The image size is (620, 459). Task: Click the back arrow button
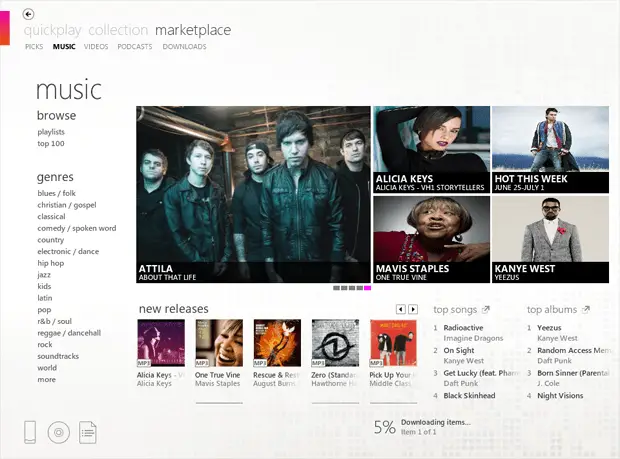(28, 15)
